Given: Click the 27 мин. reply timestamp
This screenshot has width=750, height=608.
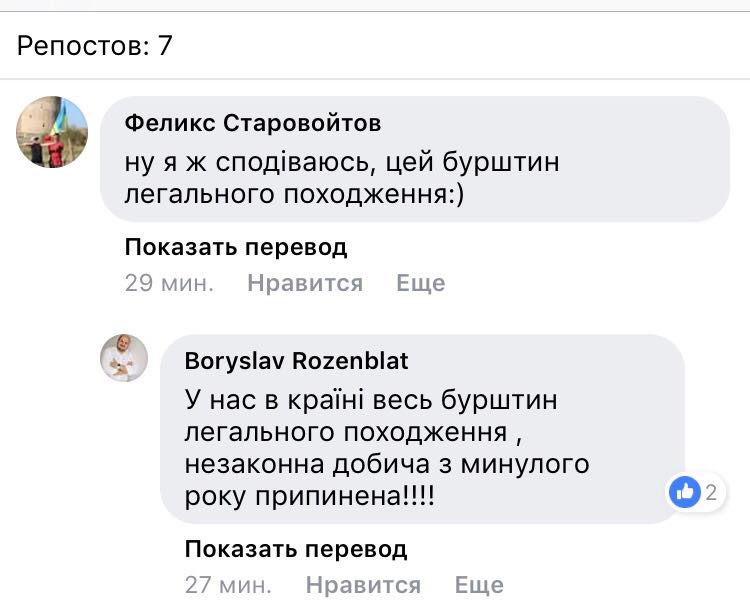Looking at the screenshot, I should point(229,584).
